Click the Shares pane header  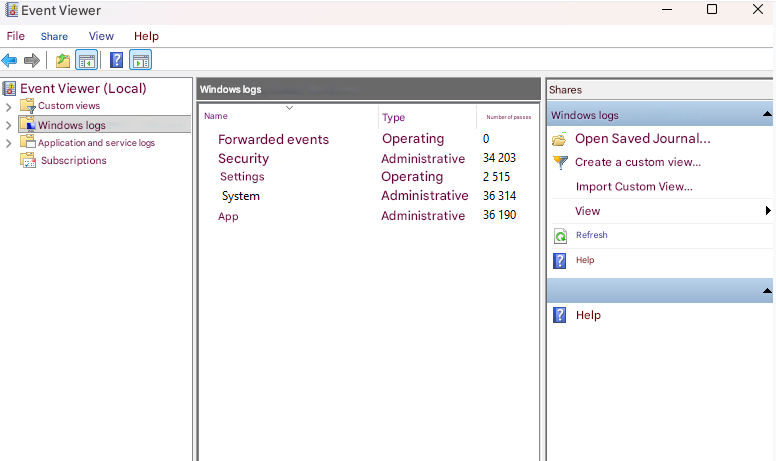point(659,90)
